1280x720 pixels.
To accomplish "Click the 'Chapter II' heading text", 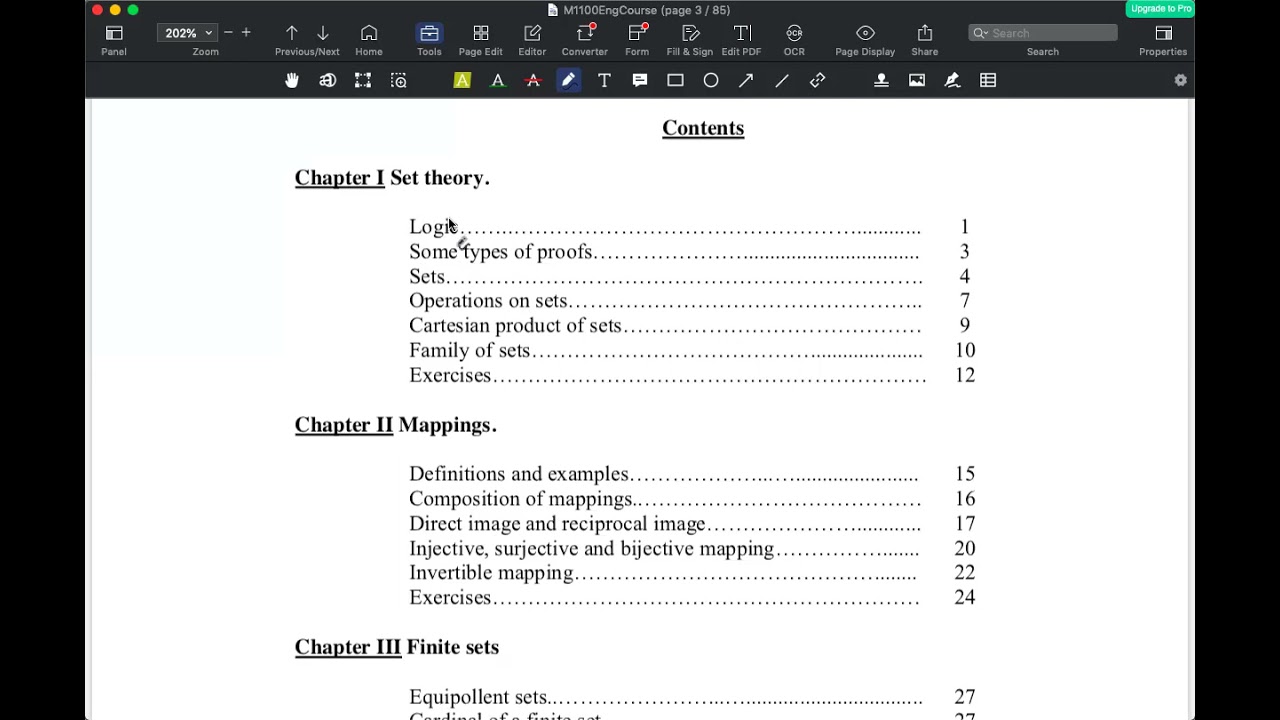I will click(344, 425).
